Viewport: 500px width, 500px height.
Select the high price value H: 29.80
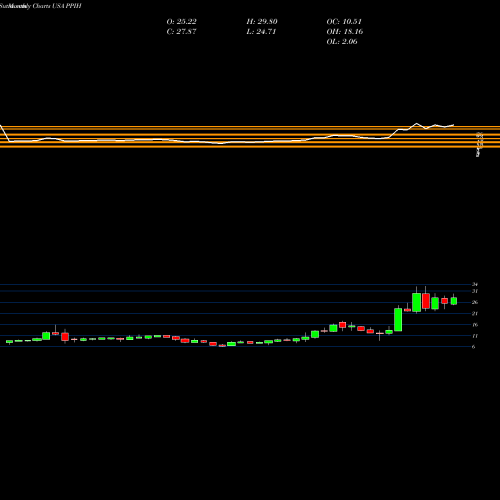click(262, 22)
